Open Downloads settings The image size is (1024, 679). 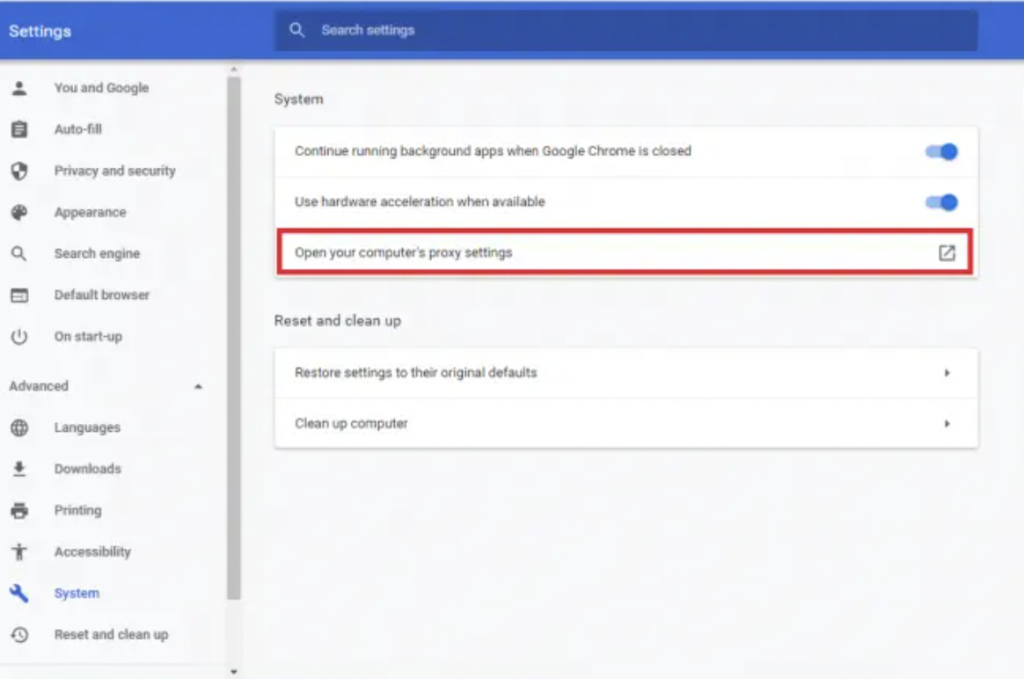pyautogui.click(x=88, y=469)
